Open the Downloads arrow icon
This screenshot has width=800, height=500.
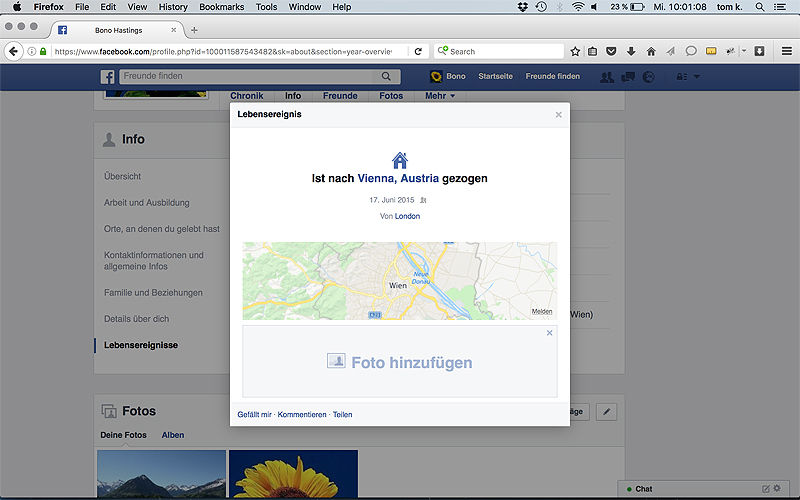(x=631, y=51)
